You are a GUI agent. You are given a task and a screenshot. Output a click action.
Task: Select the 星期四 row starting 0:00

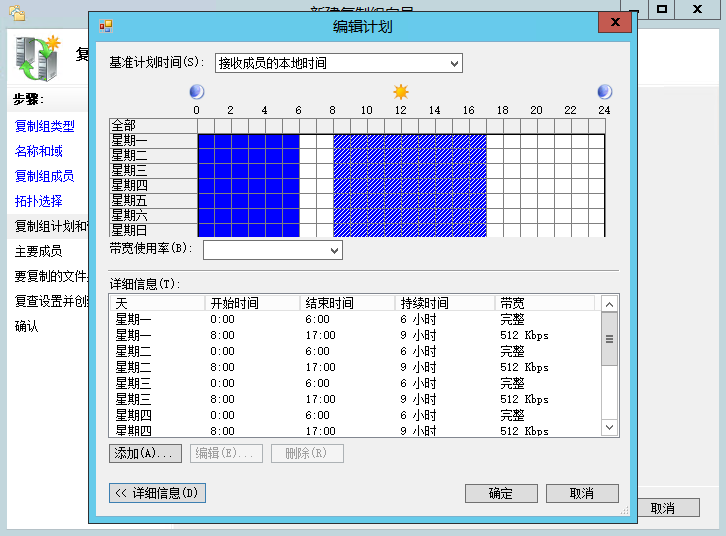pyautogui.click(x=355, y=415)
